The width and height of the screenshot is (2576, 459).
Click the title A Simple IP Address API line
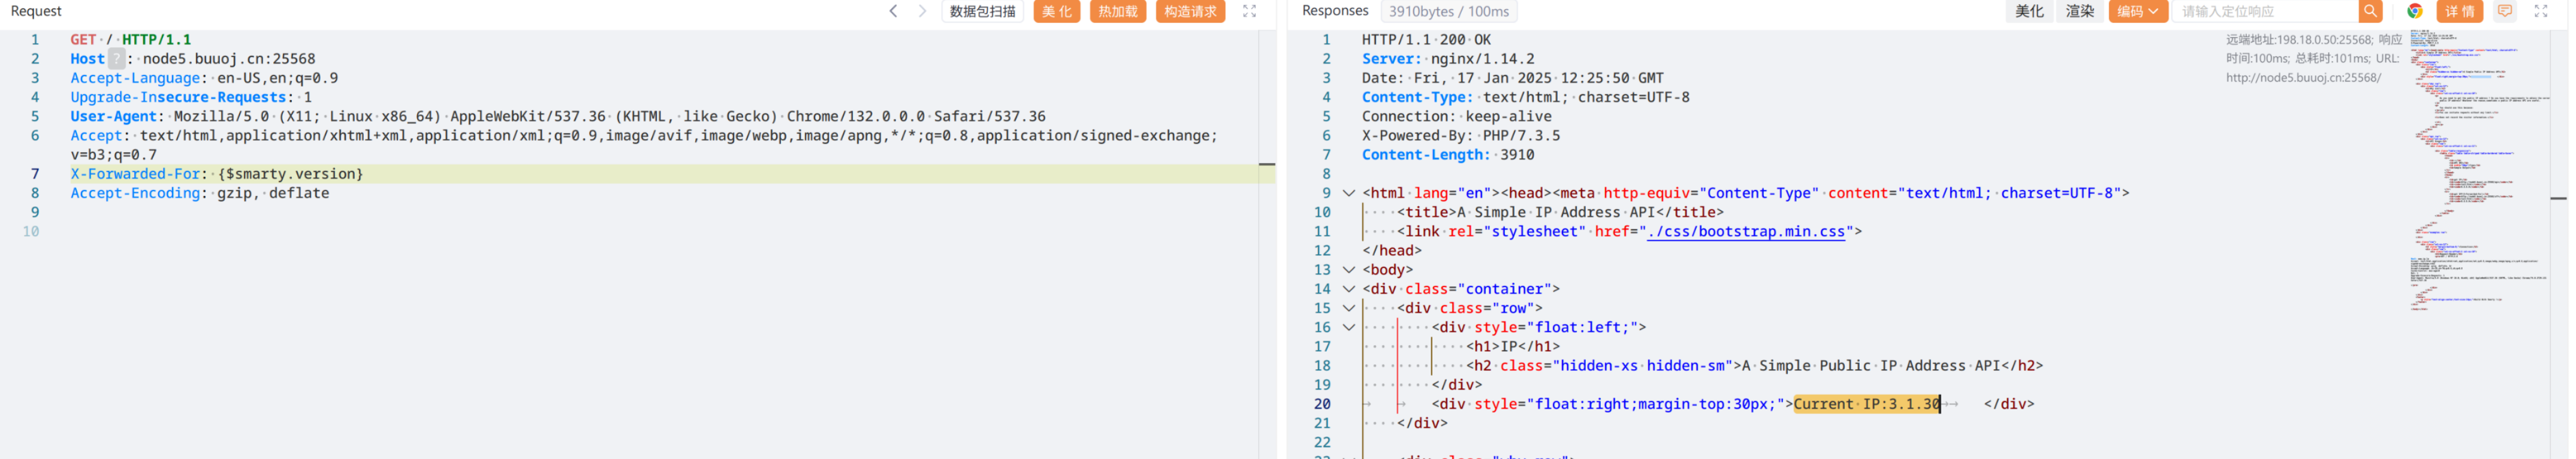point(1560,212)
